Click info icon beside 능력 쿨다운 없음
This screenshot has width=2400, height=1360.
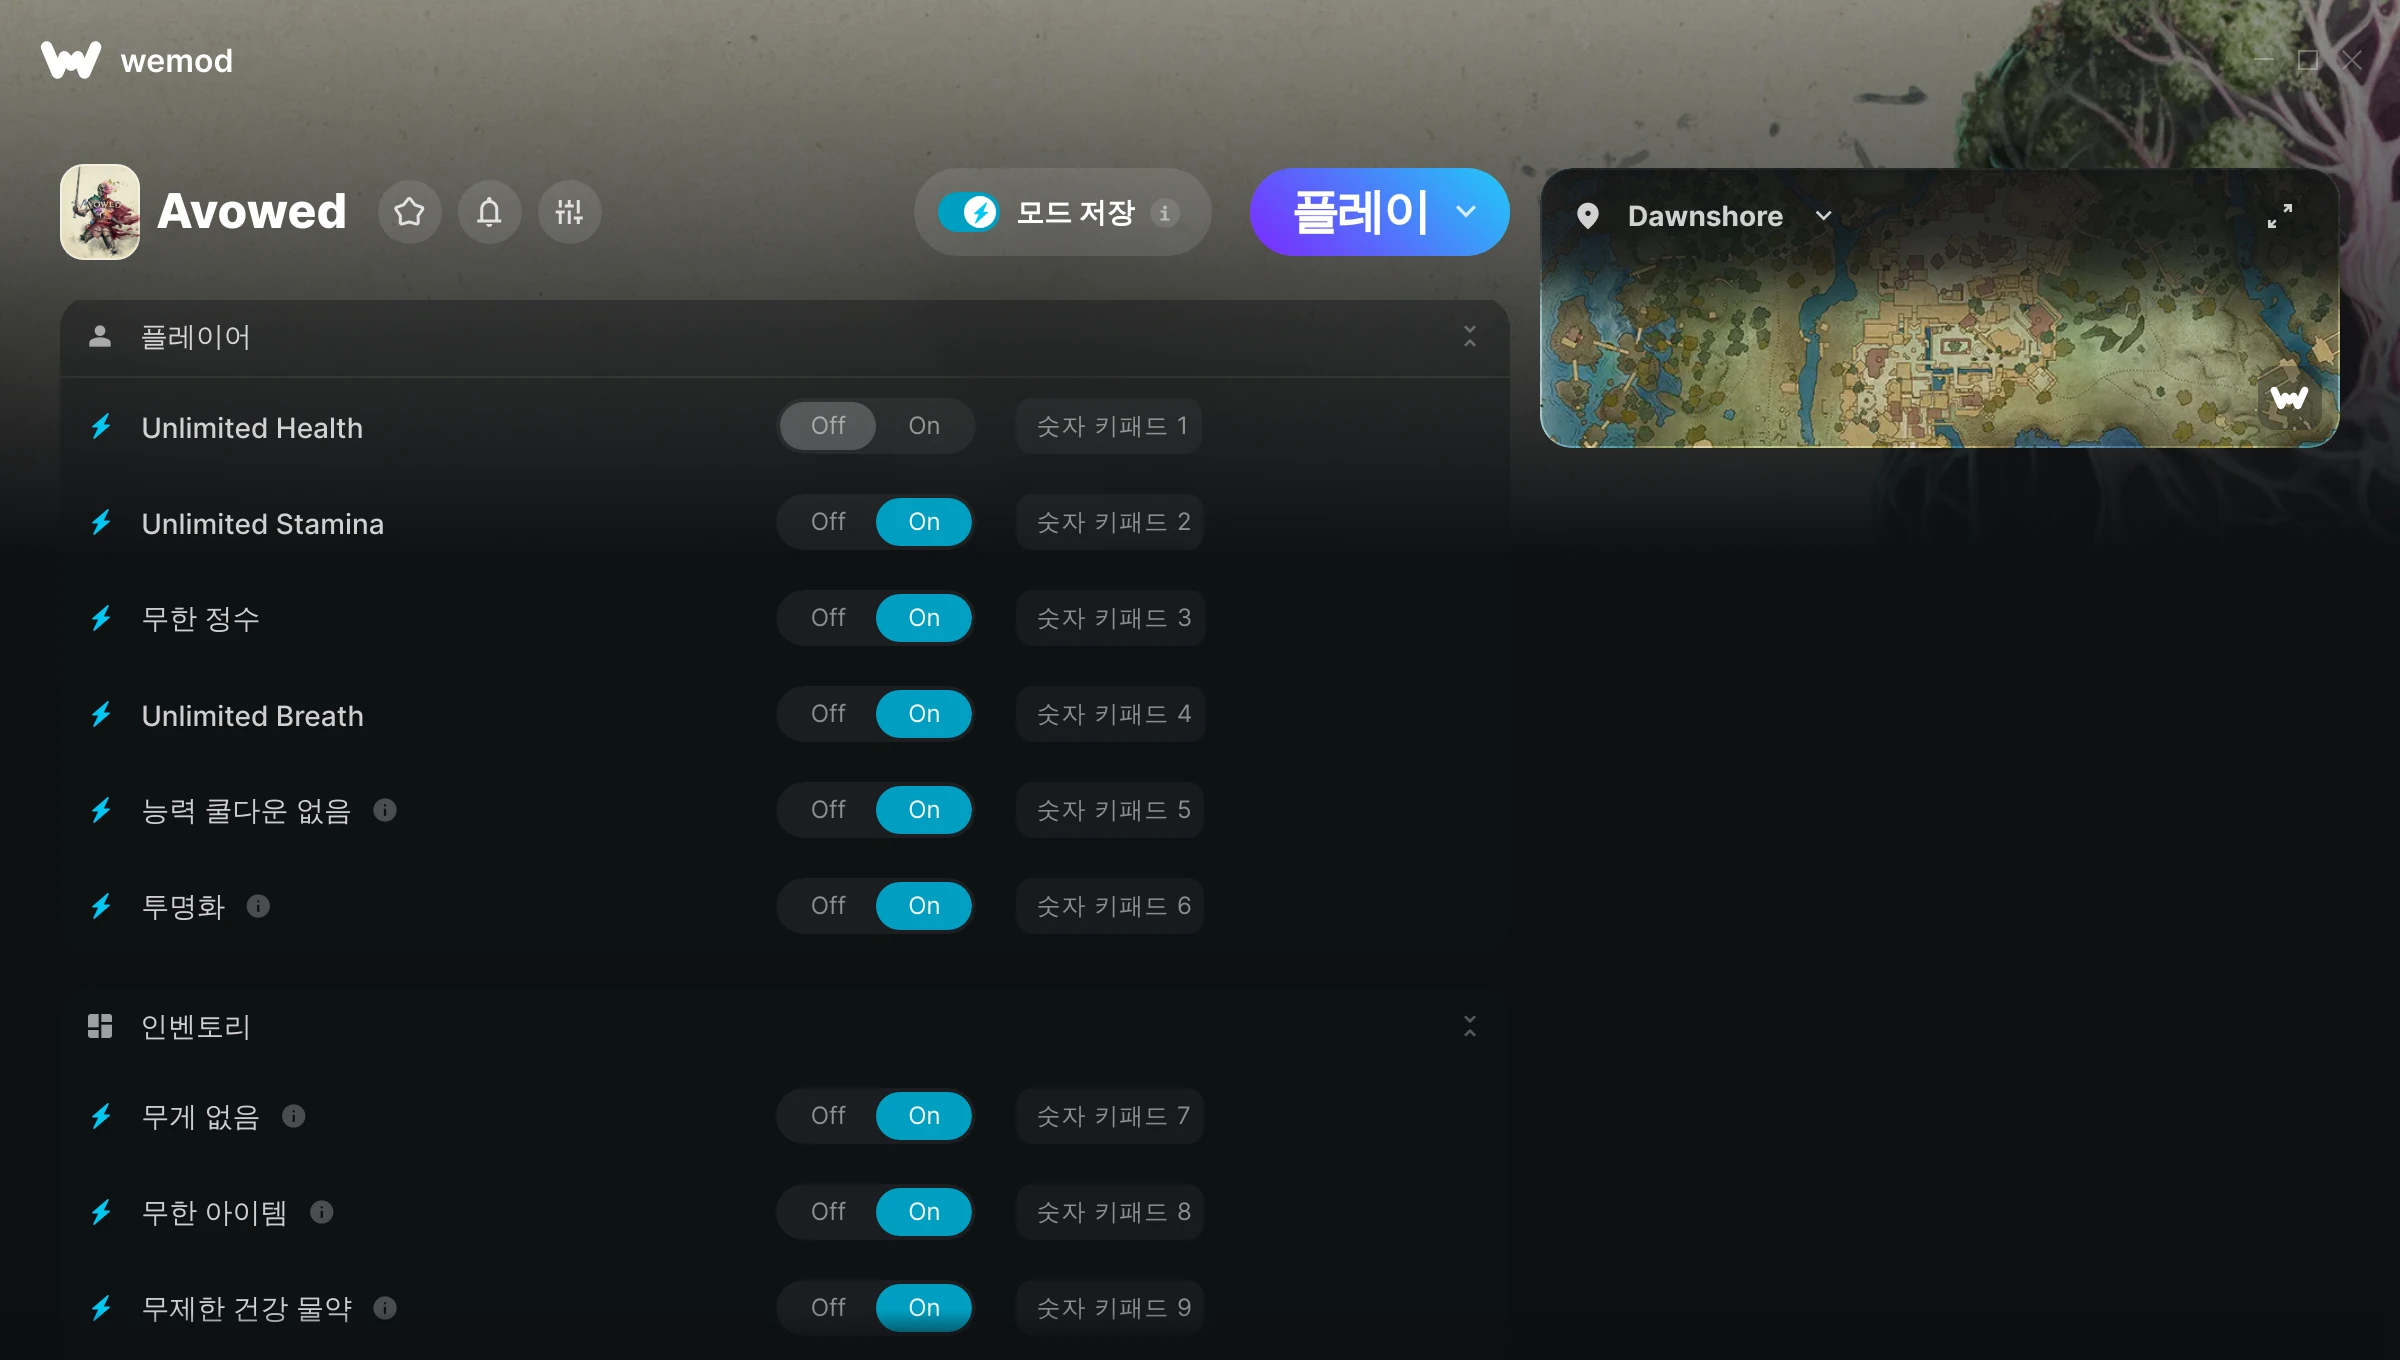[385, 810]
